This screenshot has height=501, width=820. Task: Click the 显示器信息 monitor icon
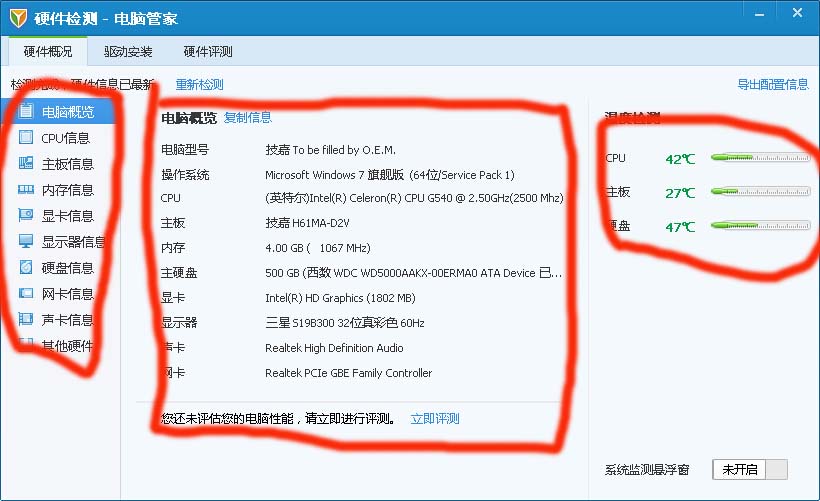[27, 242]
